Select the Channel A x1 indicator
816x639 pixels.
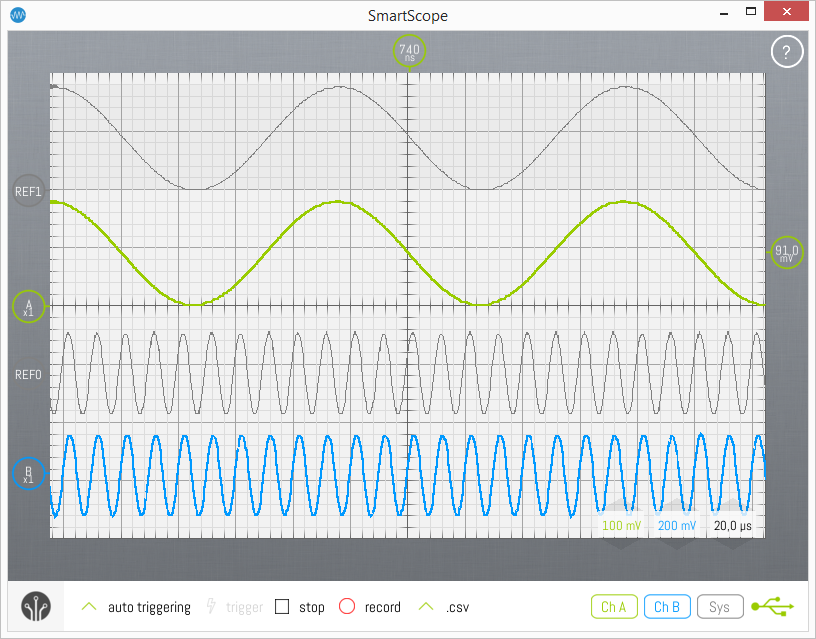pyautogui.click(x=28, y=307)
